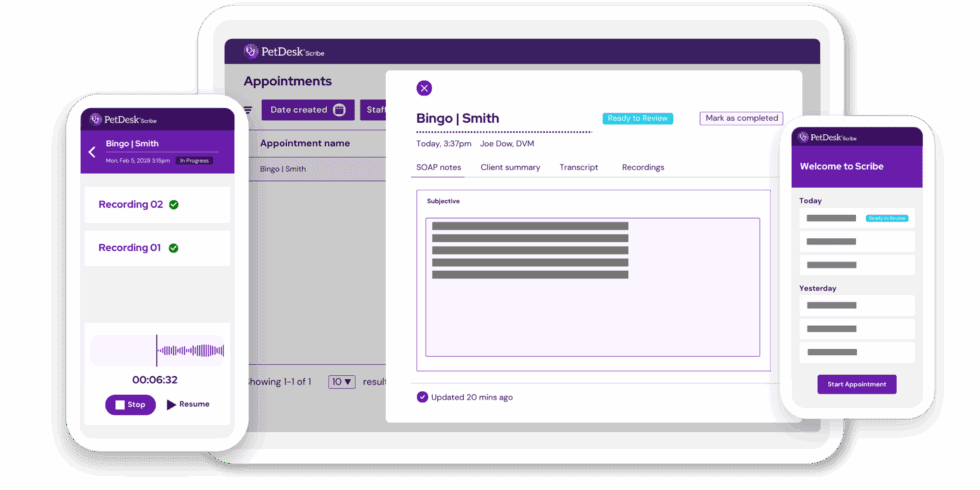
Task: Open the filter lines icon under Appointments
Action: [x=247, y=110]
